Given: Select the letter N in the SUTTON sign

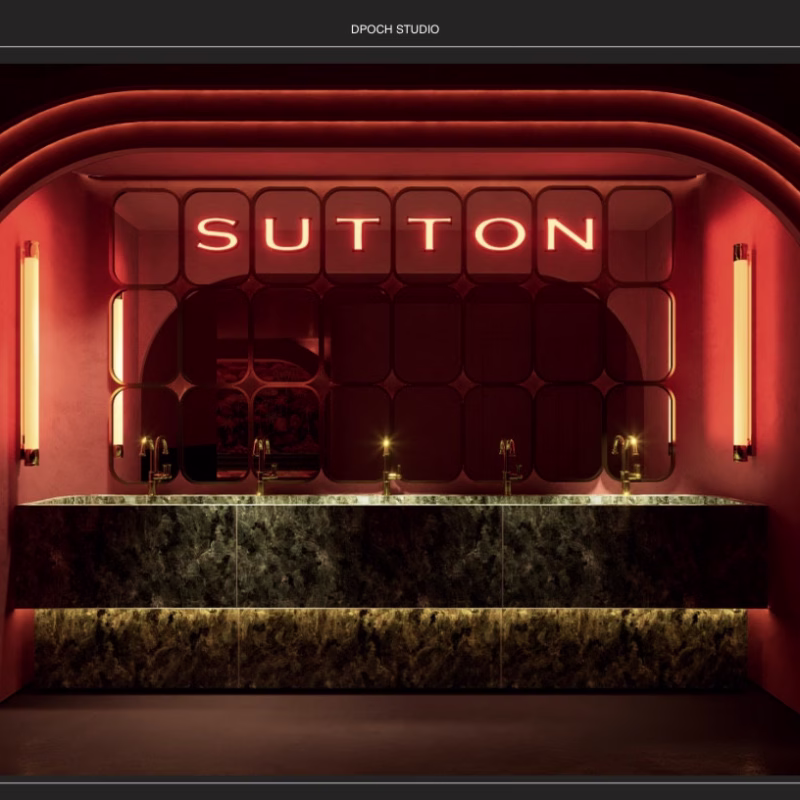Looking at the screenshot, I should [x=570, y=233].
